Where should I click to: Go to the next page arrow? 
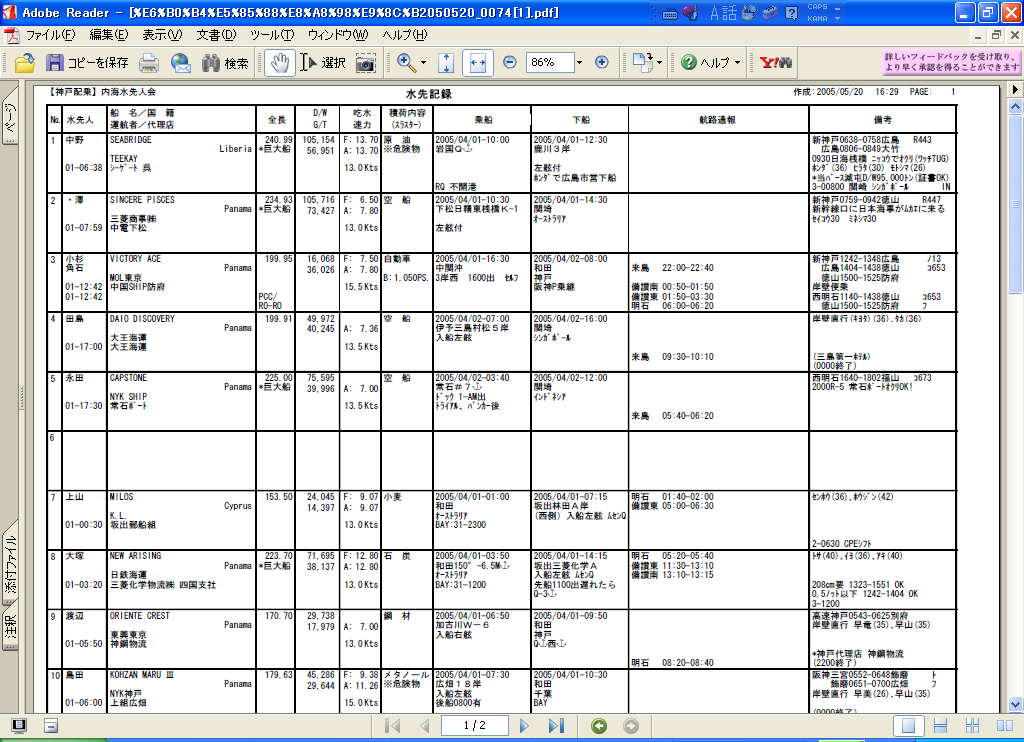525,726
